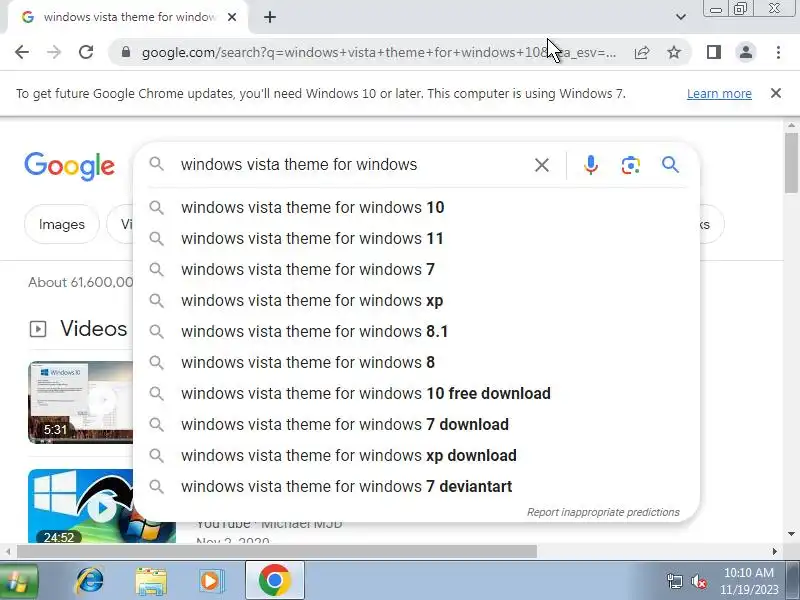This screenshot has height=600, width=800.
Task: Select suggestion ending in windows 11
Action: pyautogui.click(x=417, y=239)
